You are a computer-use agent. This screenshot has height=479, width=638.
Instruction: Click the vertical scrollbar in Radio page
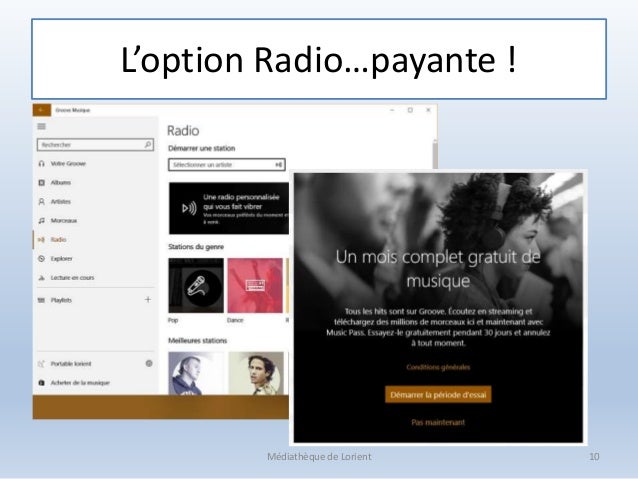point(435,155)
